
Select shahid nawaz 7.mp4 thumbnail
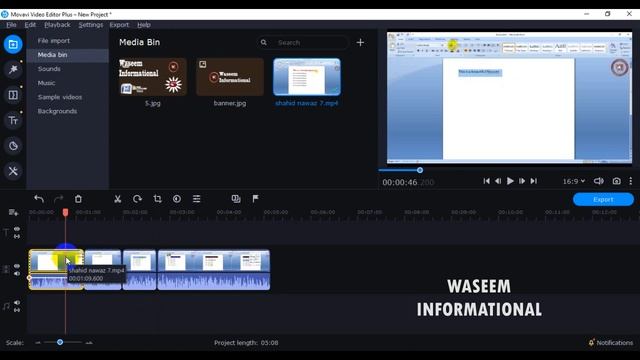(307, 77)
